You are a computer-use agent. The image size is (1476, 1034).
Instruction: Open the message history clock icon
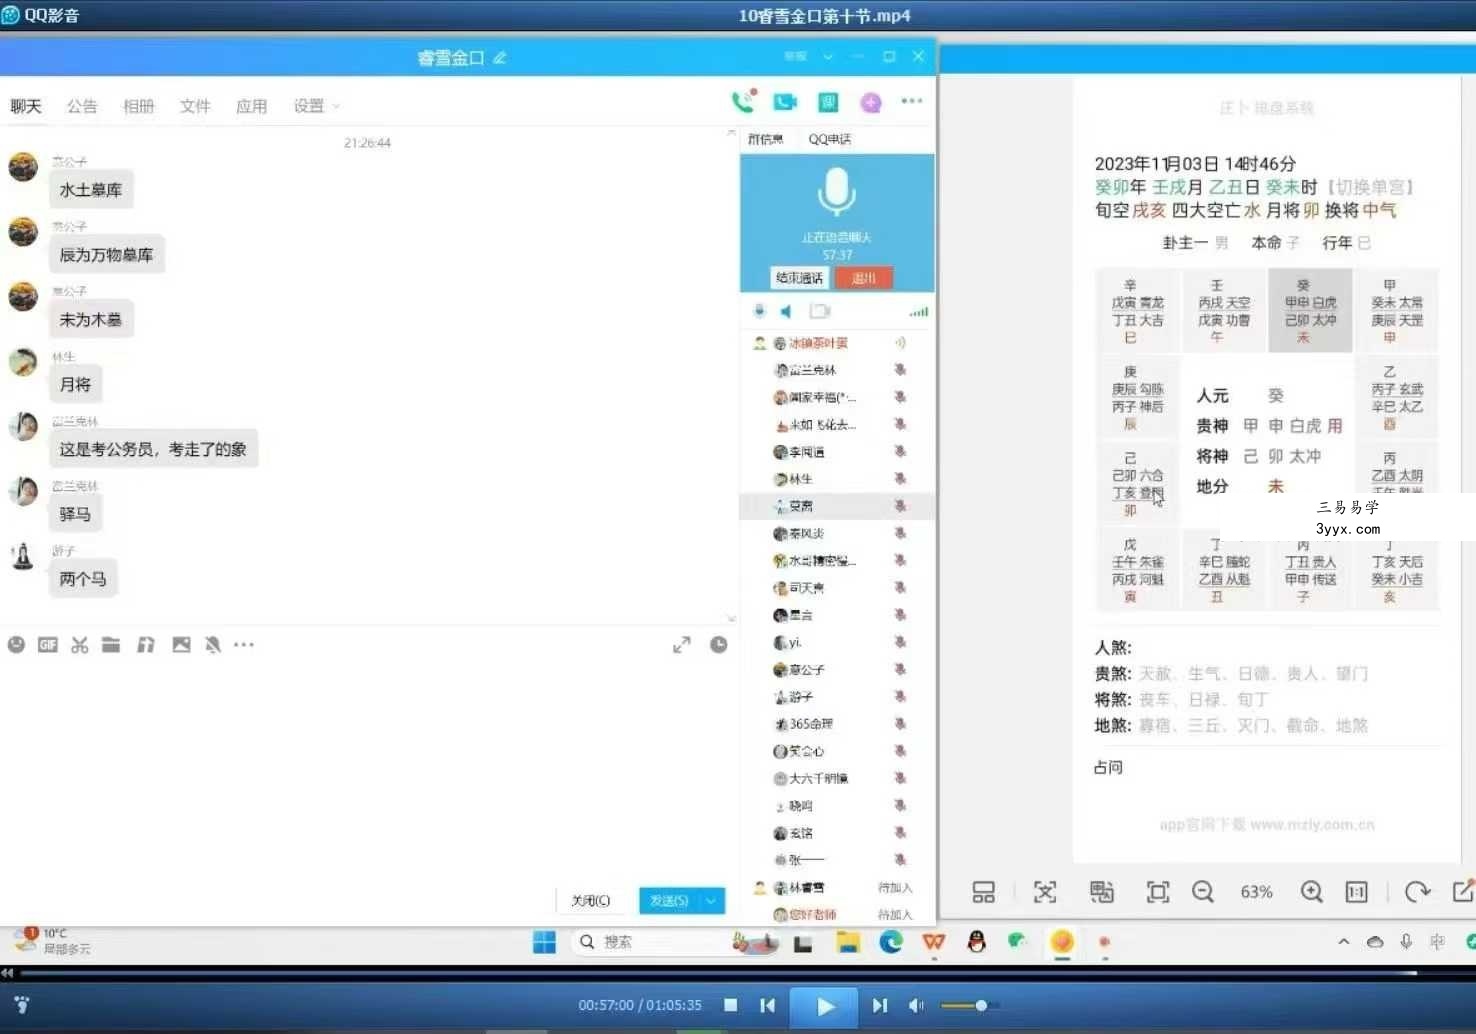[x=718, y=645]
